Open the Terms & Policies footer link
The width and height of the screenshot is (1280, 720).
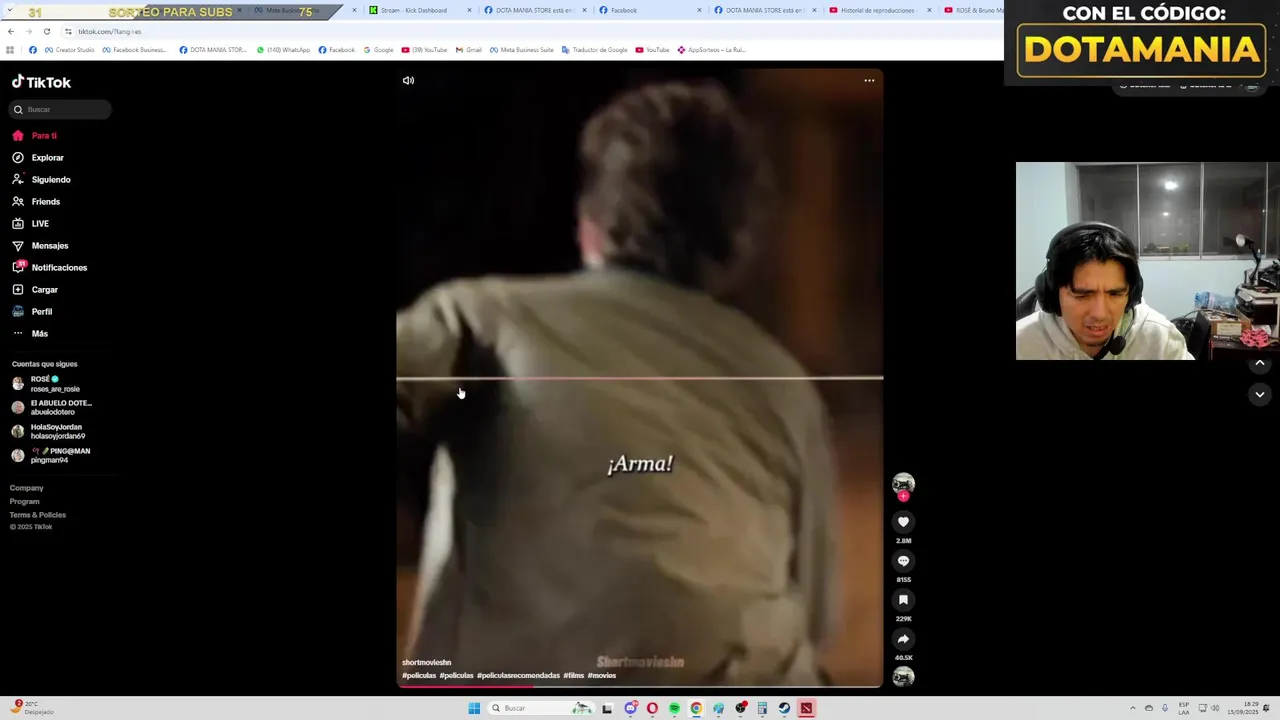37,515
